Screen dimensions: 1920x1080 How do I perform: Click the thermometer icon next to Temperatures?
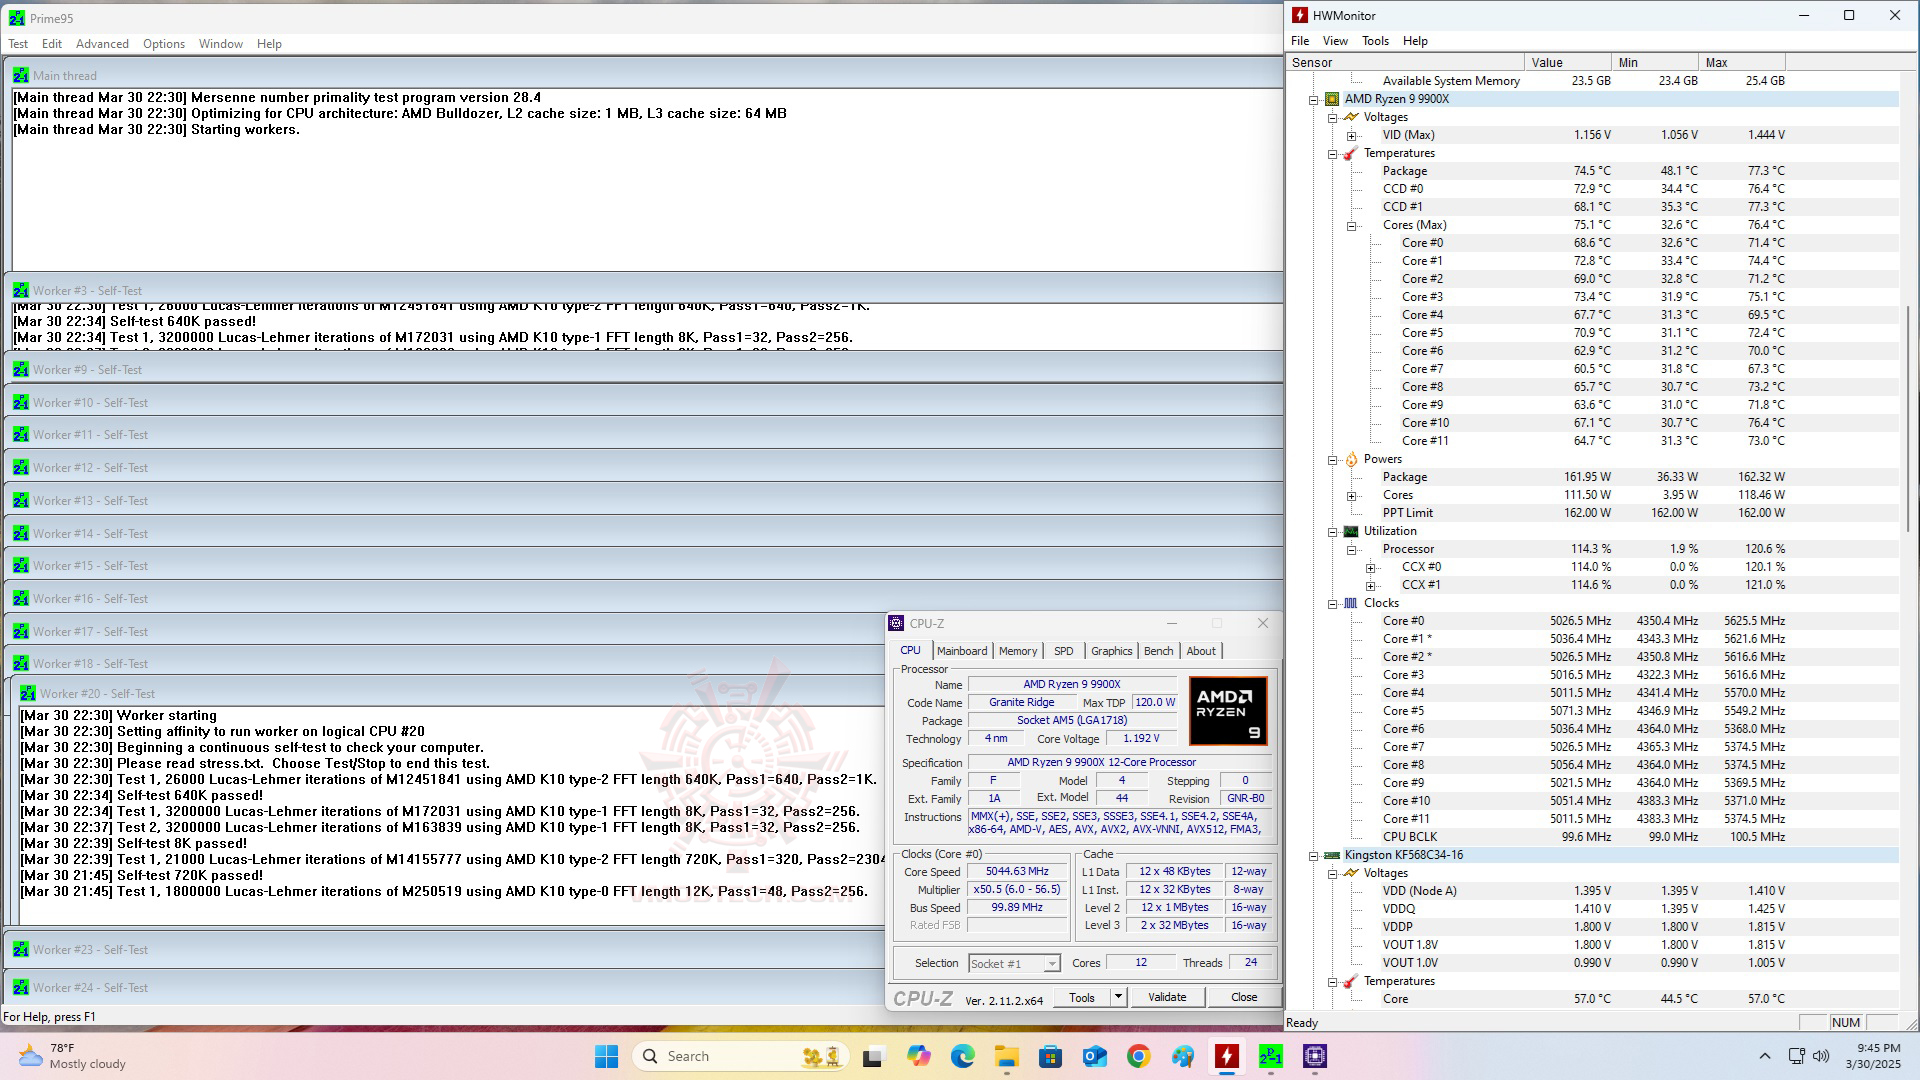tap(1350, 153)
